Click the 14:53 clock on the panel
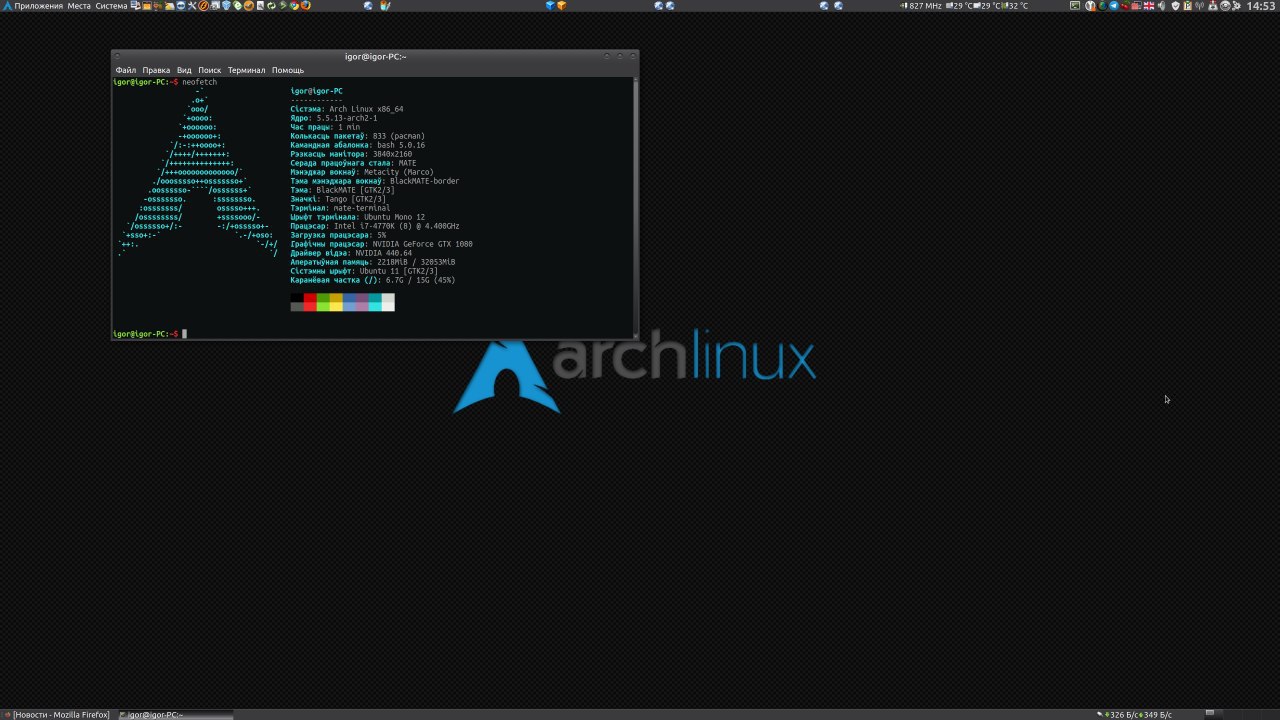This screenshot has height=720, width=1280. coord(1261,6)
